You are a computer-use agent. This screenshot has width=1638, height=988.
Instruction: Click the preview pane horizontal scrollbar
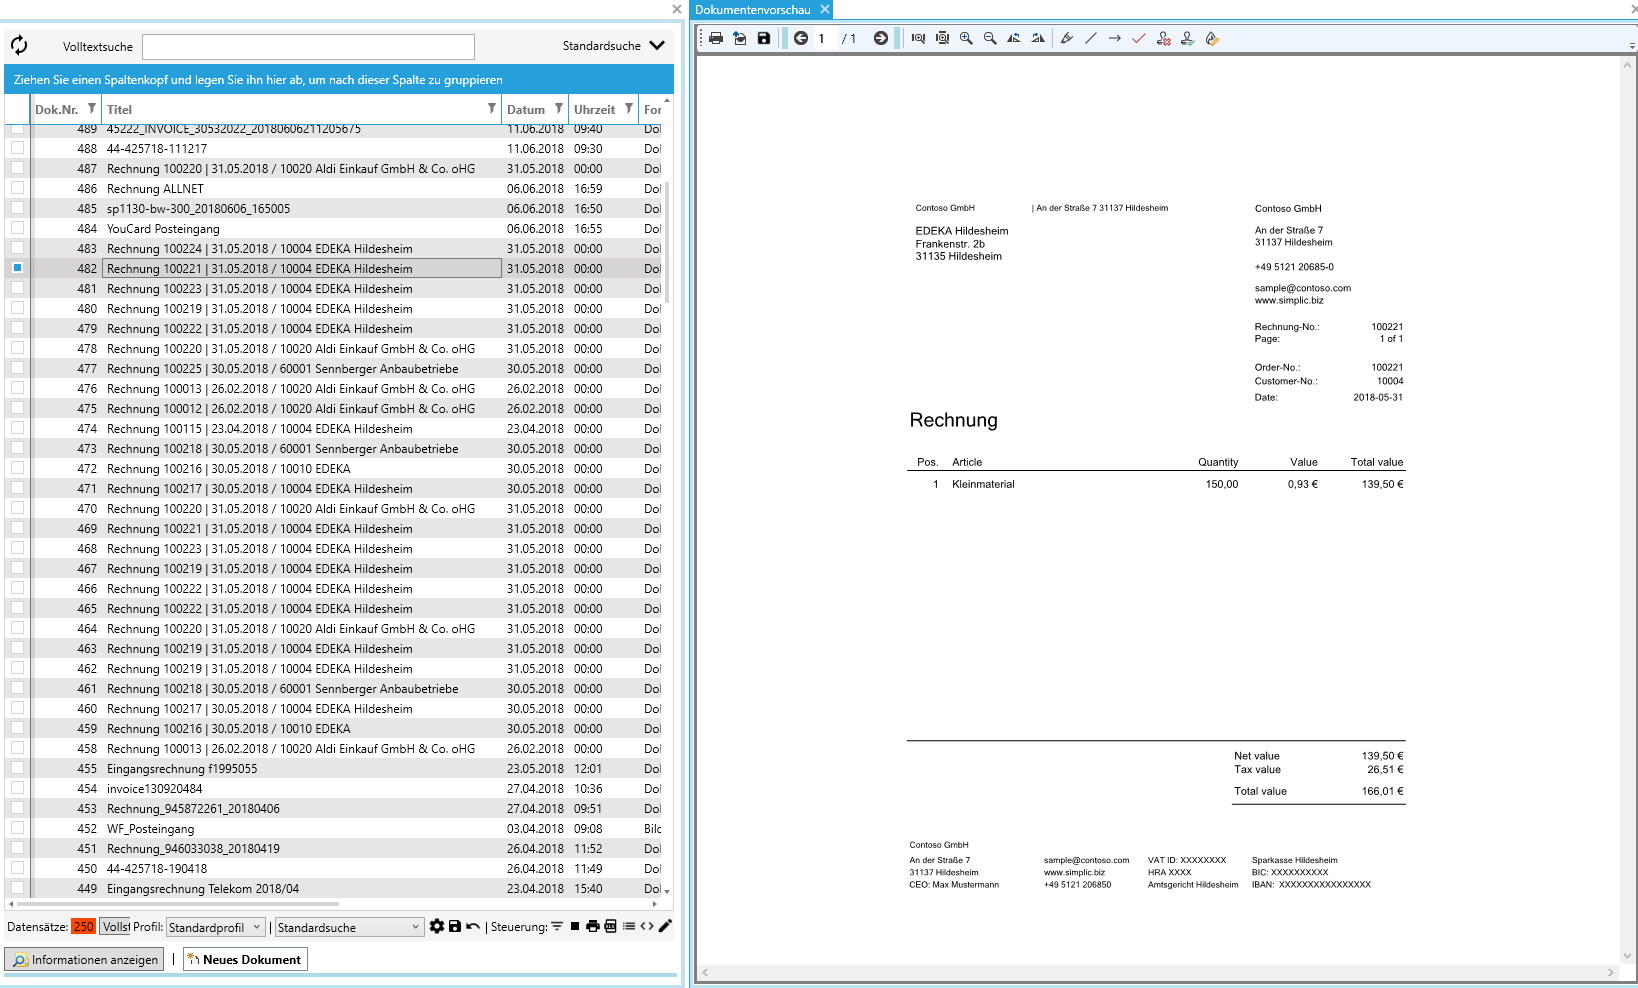[x=1159, y=972]
